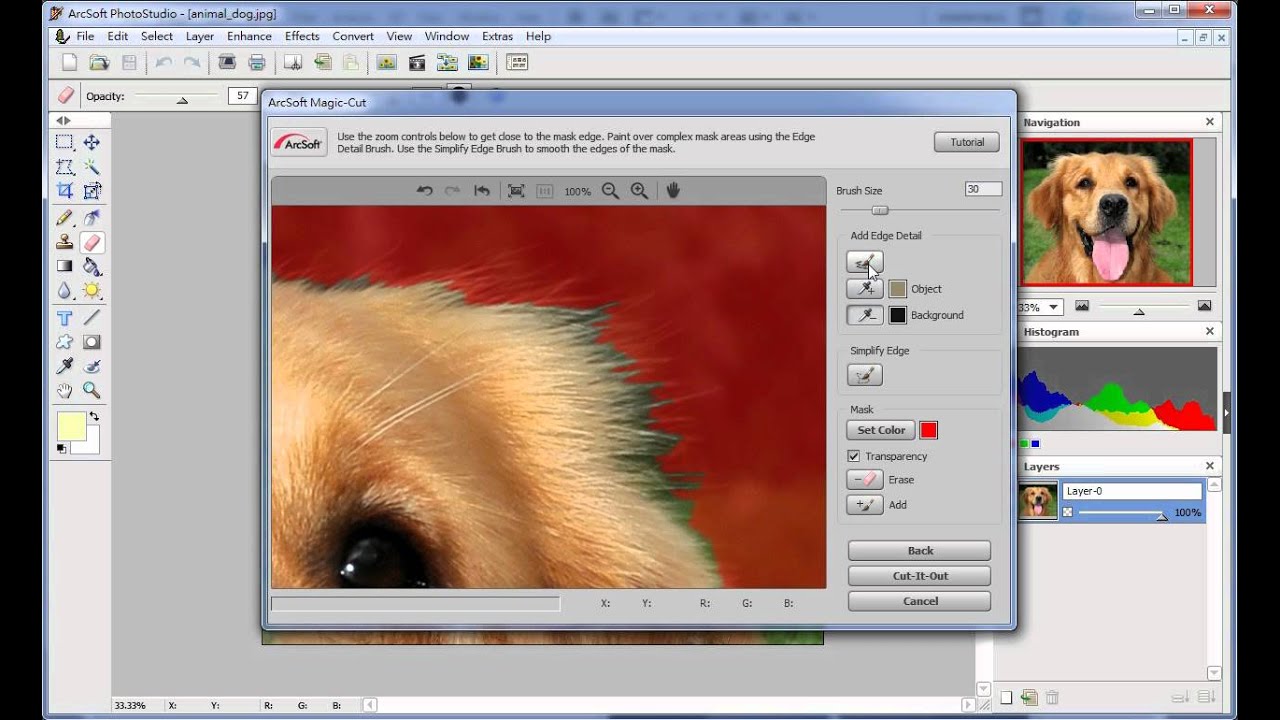1280x720 pixels.
Task: Click Zoom In magnifier in Magic-Cut dialog
Action: [x=639, y=190]
